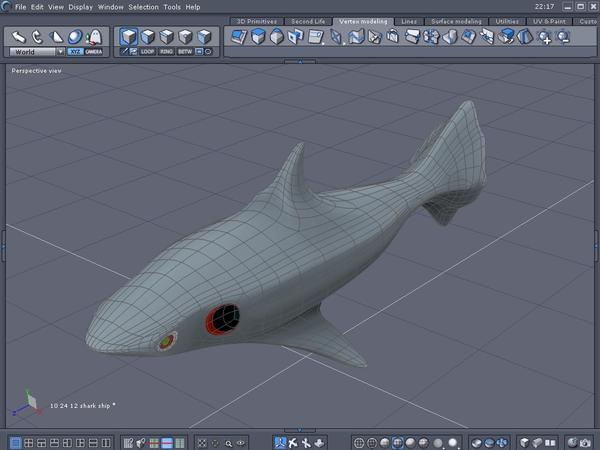Click the blue-topped cube extrude tool
Image resolution: width=600 pixels, height=450 pixels.
[258, 37]
